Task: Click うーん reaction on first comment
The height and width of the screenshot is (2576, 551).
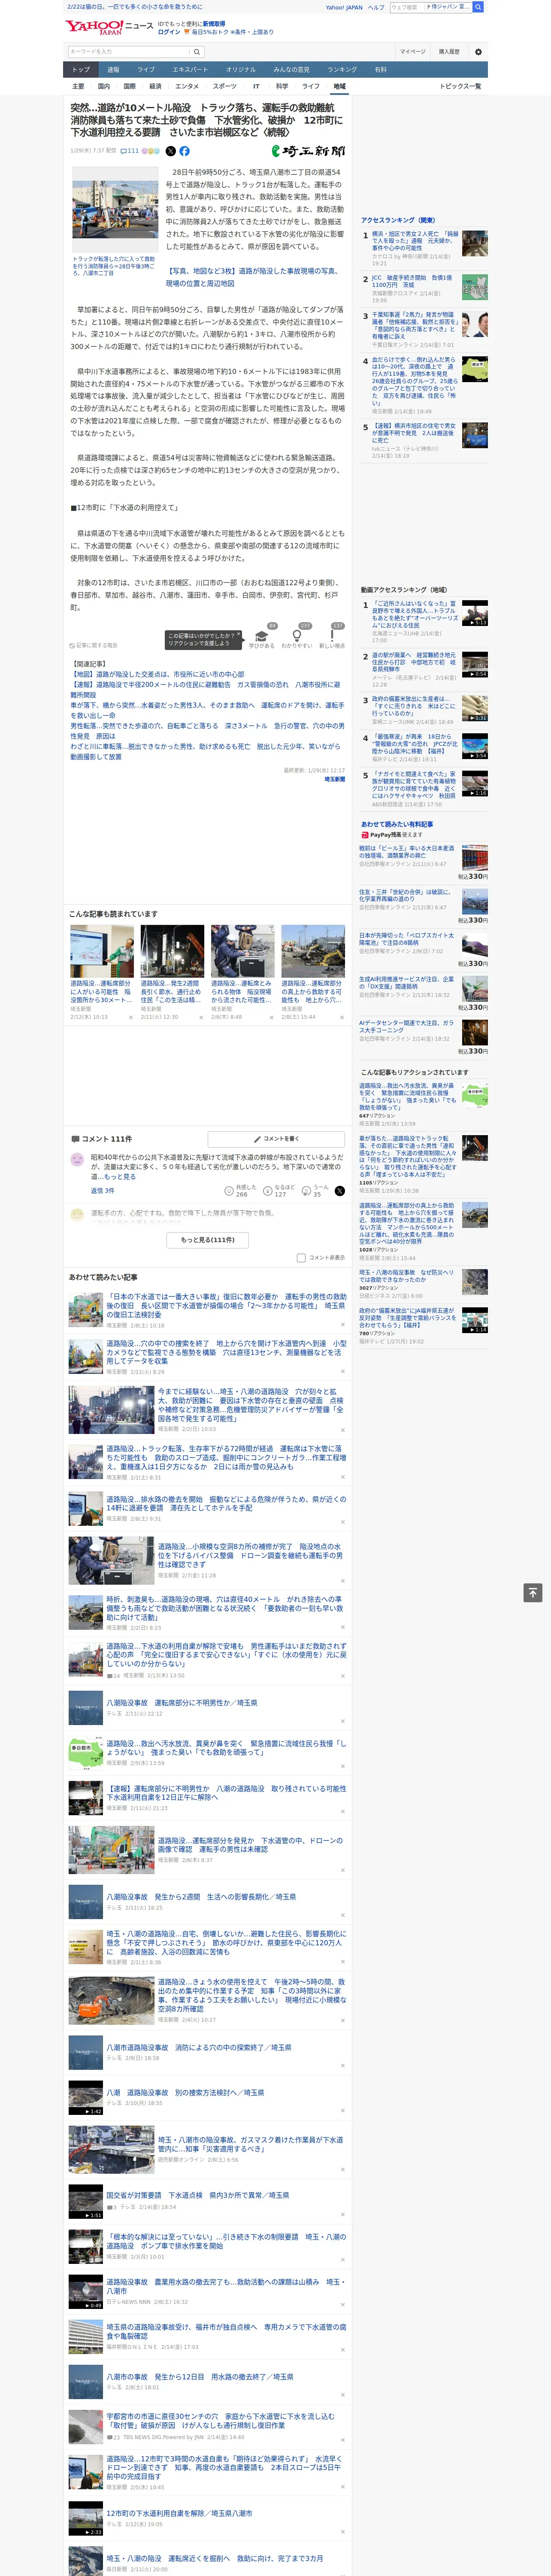Action: pyautogui.click(x=314, y=1190)
